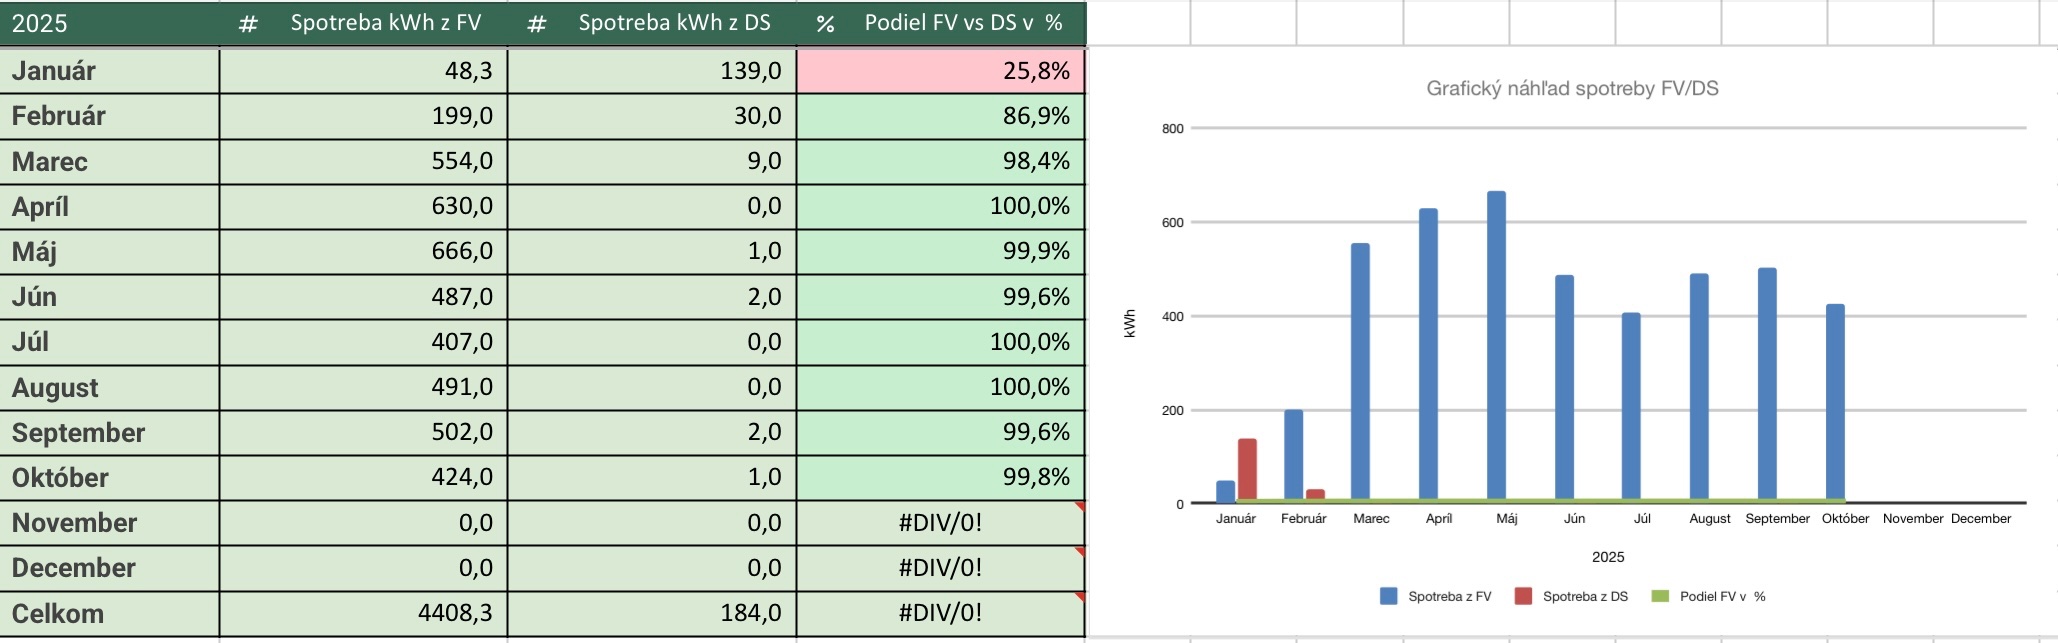This screenshot has height=643, width=2058.
Task: Click the 2025 horizontal axis title below chart
Action: [1608, 557]
